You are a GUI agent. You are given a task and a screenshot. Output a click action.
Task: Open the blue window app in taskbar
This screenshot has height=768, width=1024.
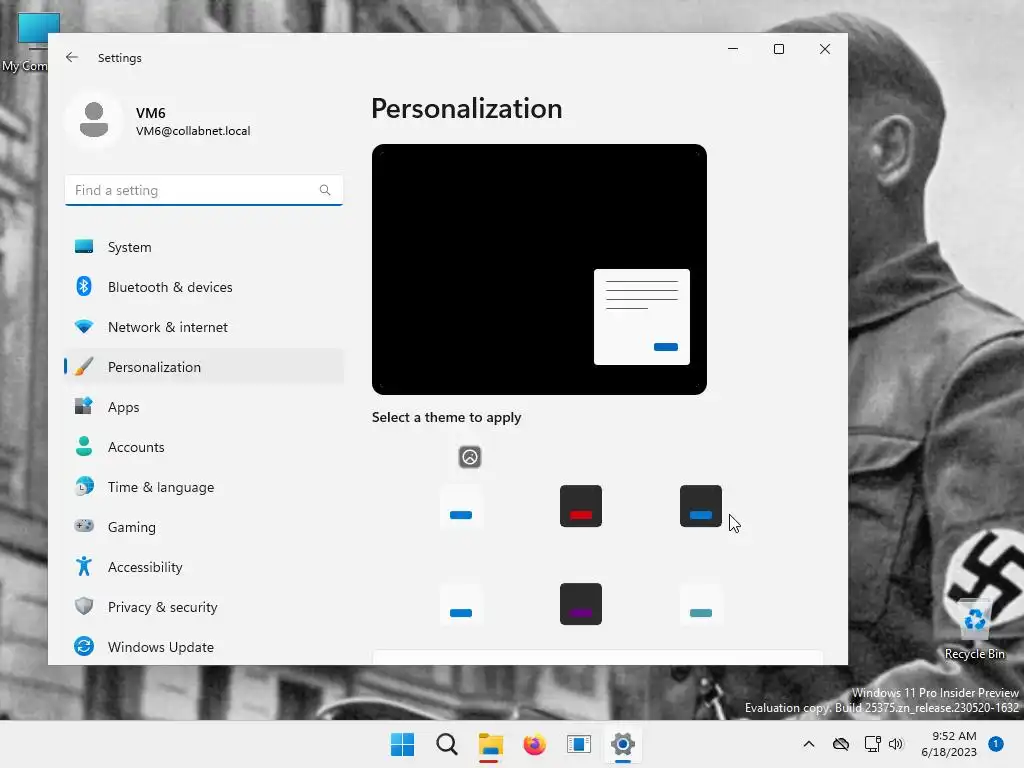[579, 744]
